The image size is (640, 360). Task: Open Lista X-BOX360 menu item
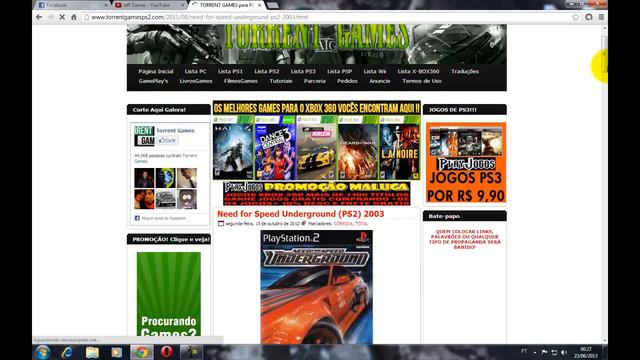tap(418, 71)
